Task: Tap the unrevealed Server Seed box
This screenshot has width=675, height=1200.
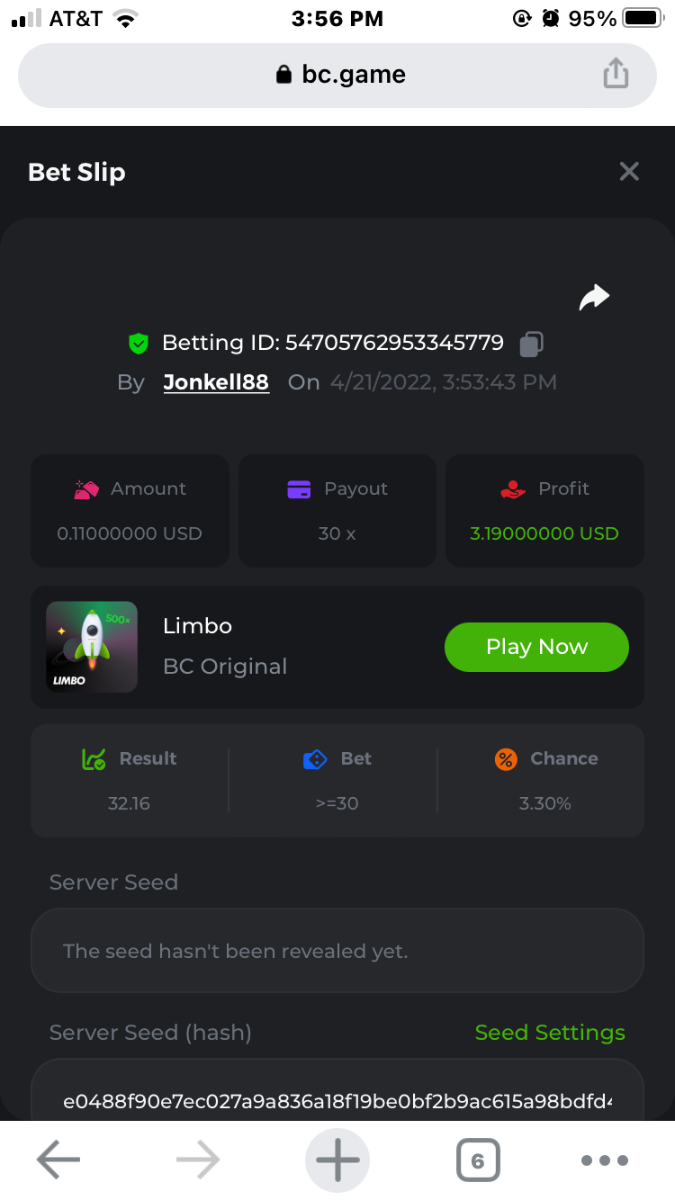Action: click(x=337, y=951)
